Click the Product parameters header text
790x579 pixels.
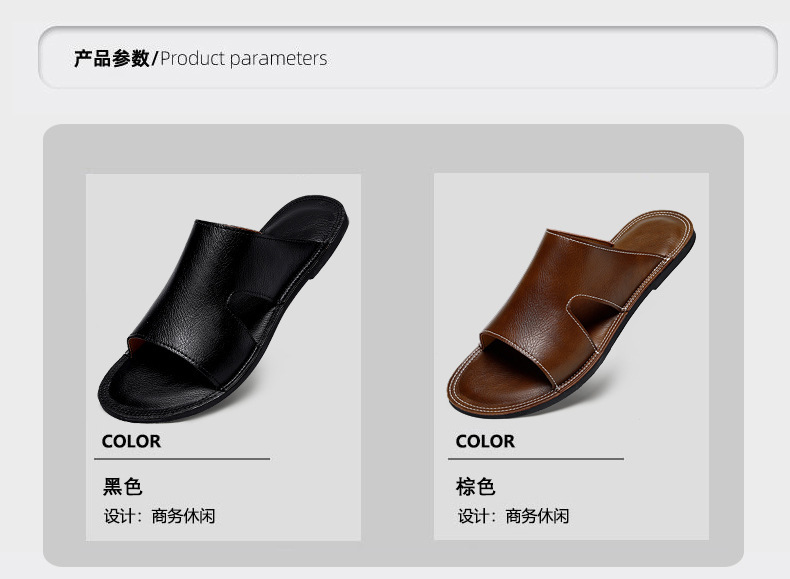244,58
